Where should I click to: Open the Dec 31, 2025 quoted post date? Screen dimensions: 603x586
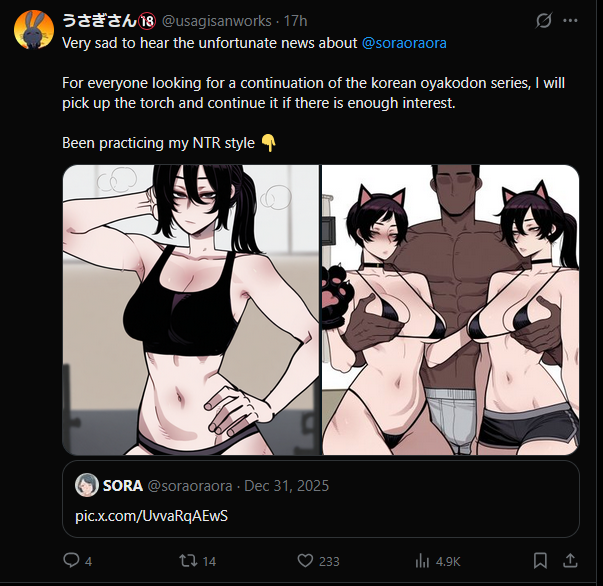pyautogui.click(x=287, y=486)
